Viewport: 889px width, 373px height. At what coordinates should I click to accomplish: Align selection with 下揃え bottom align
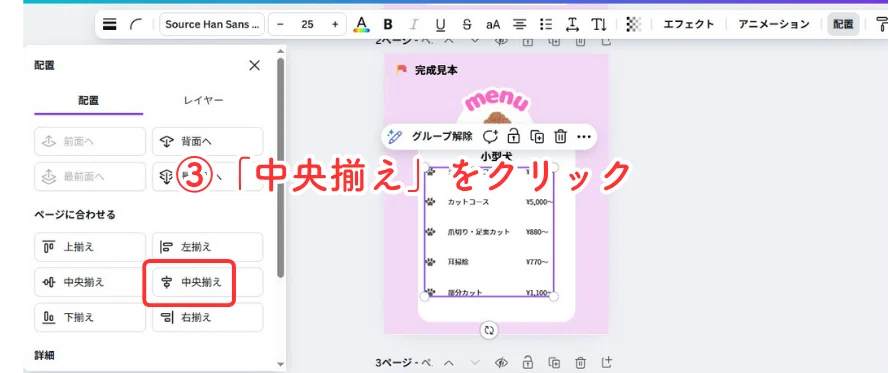click(x=90, y=317)
